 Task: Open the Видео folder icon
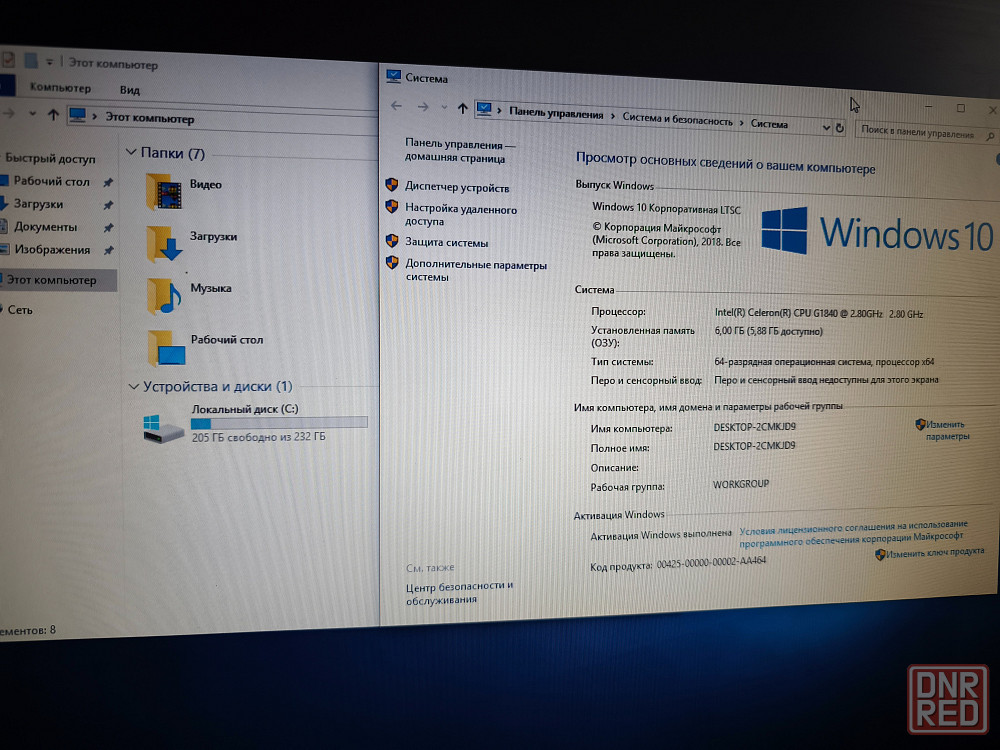point(165,191)
